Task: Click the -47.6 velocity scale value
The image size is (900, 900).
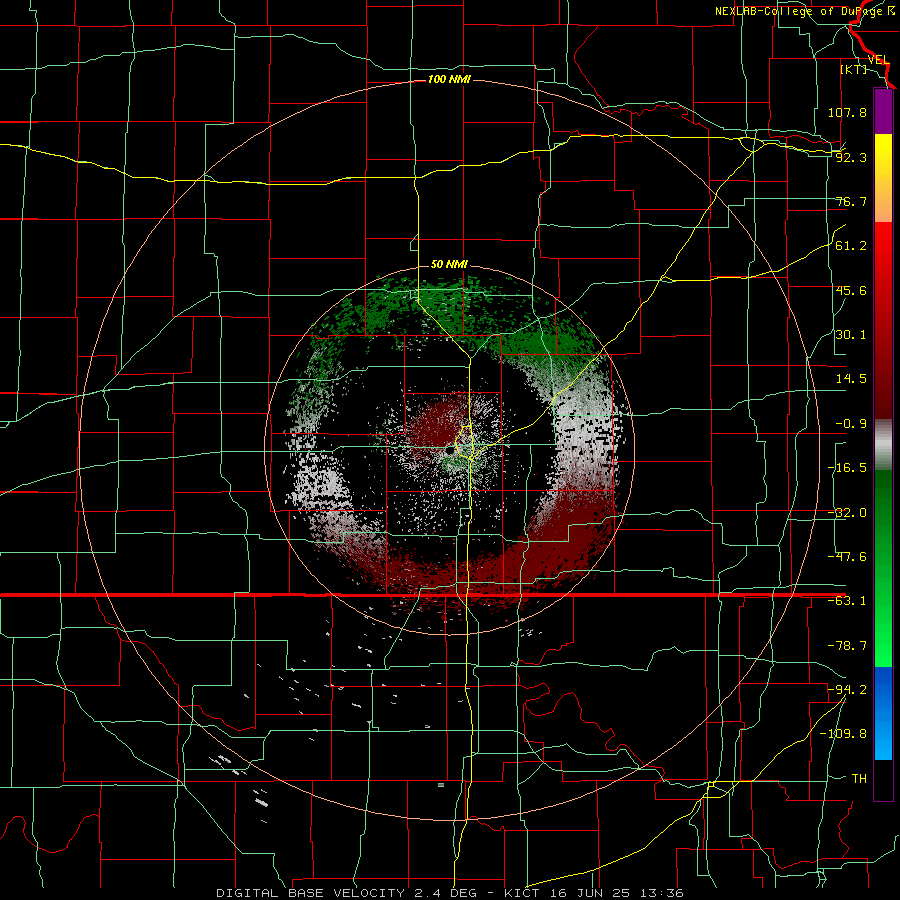Action: pos(847,557)
